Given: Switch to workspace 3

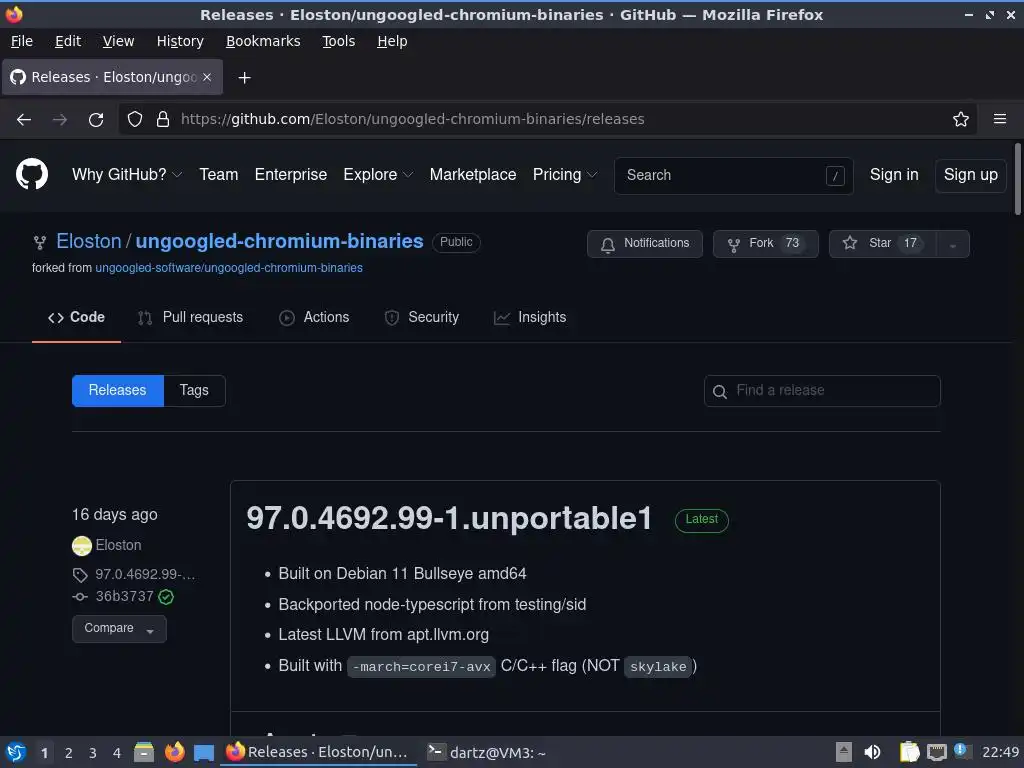Looking at the screenshot, I should click(x=93, y=753).
